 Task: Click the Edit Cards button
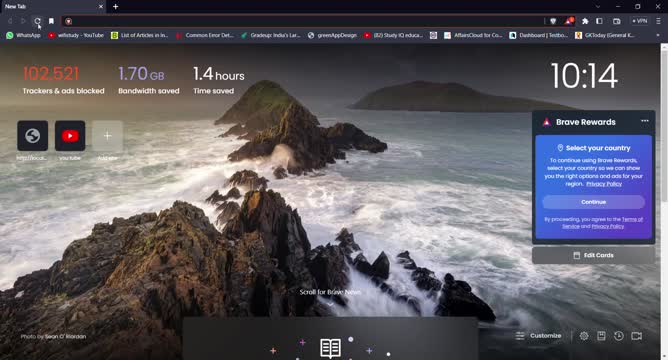pyautogui.click(x=593, y=255)
